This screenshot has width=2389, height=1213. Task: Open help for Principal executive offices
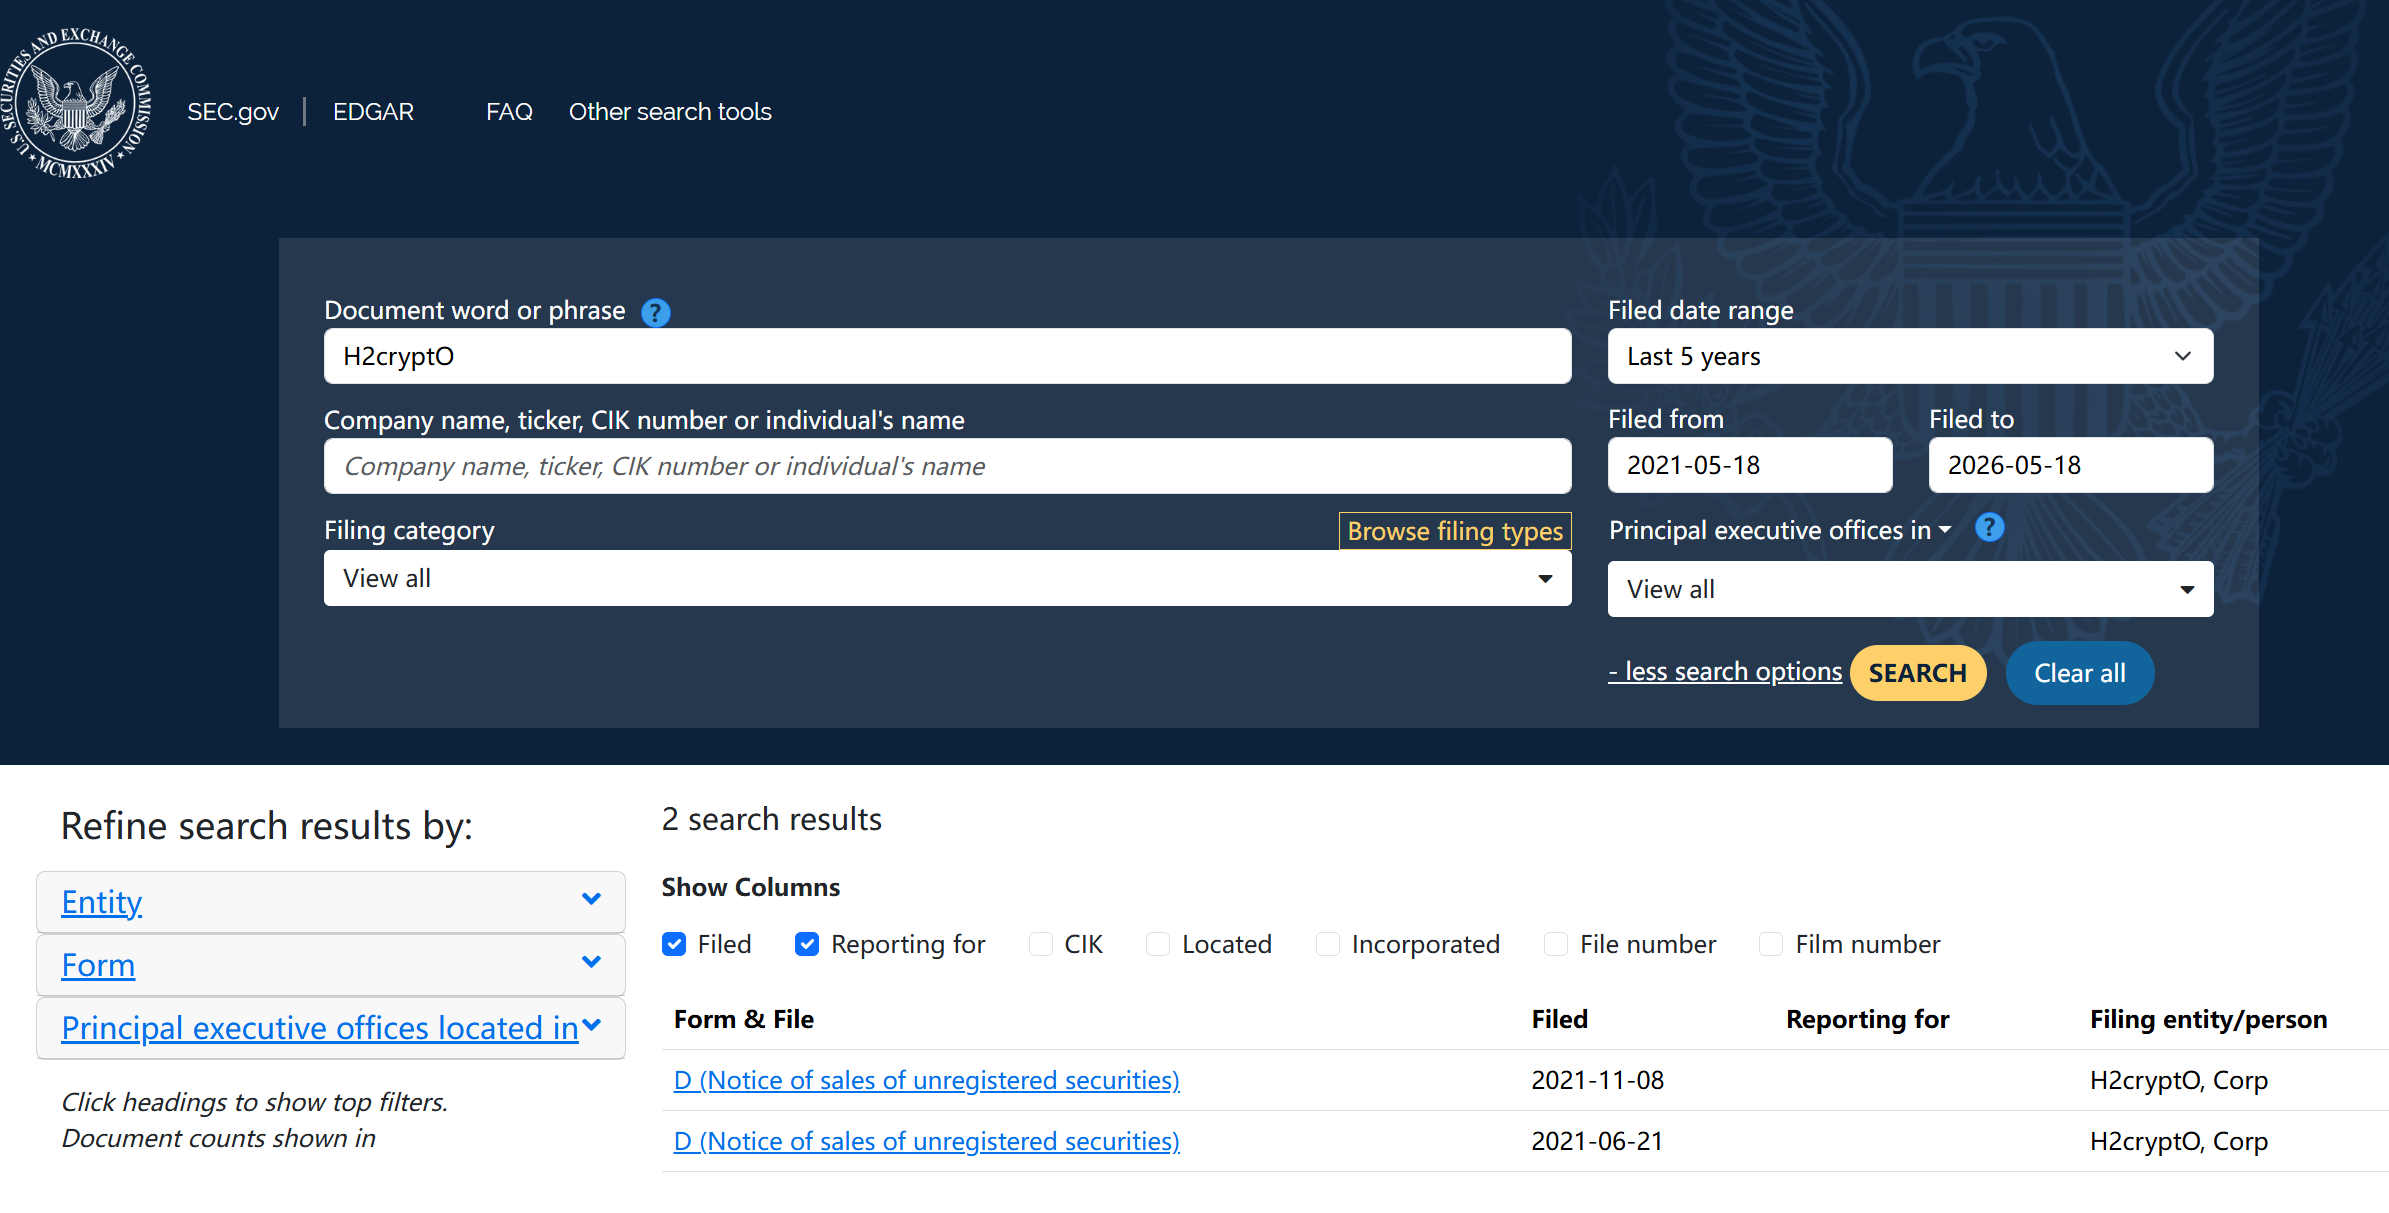pyautogui.click(x=1989, y=527)
